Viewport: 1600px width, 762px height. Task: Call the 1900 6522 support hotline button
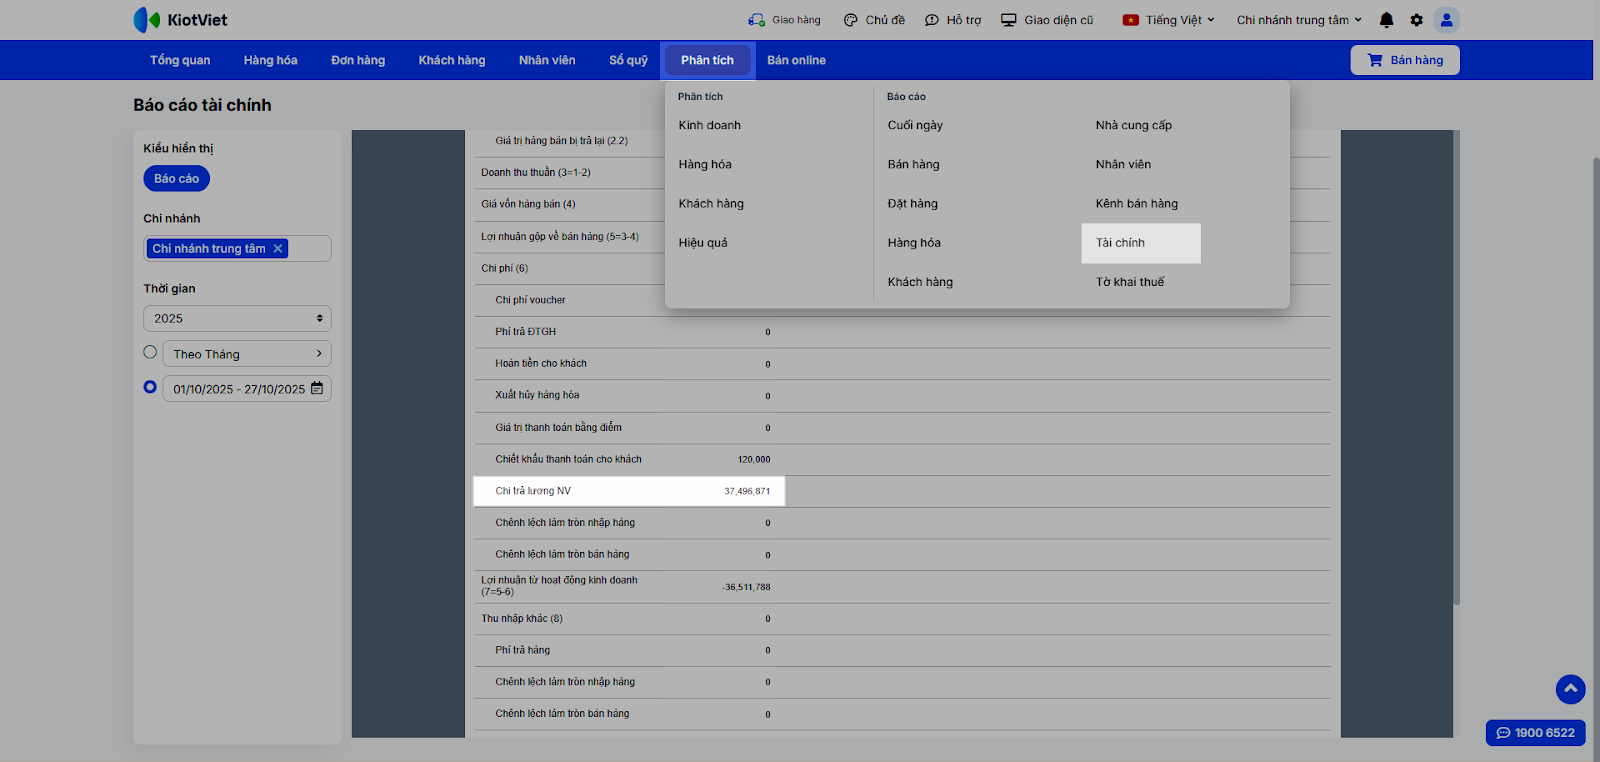(1536, 733)
